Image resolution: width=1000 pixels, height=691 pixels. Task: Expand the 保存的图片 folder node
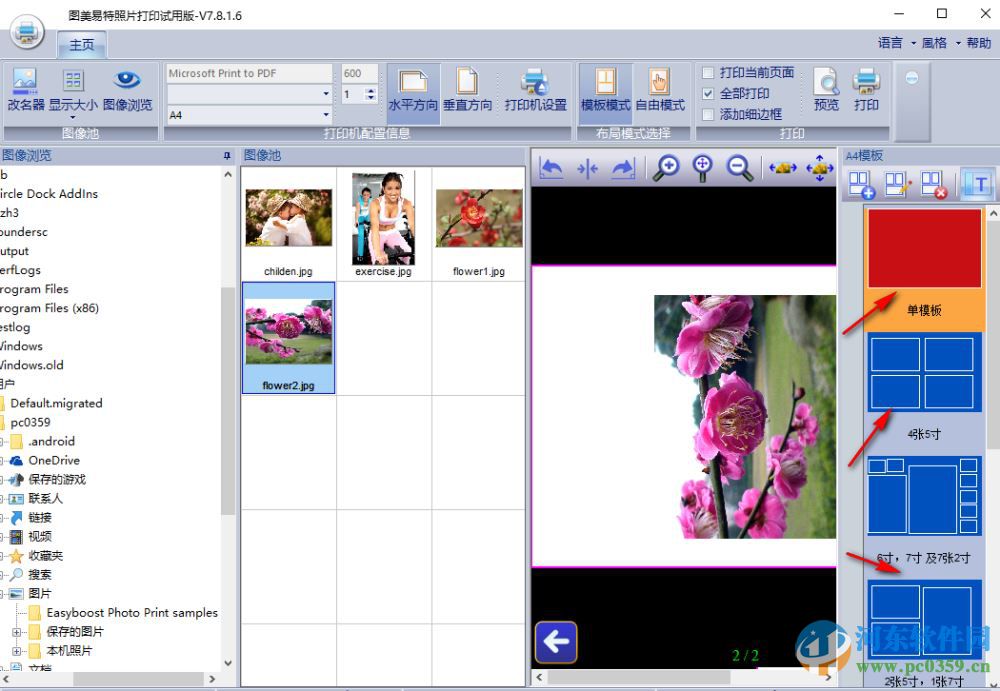[17, 632]
